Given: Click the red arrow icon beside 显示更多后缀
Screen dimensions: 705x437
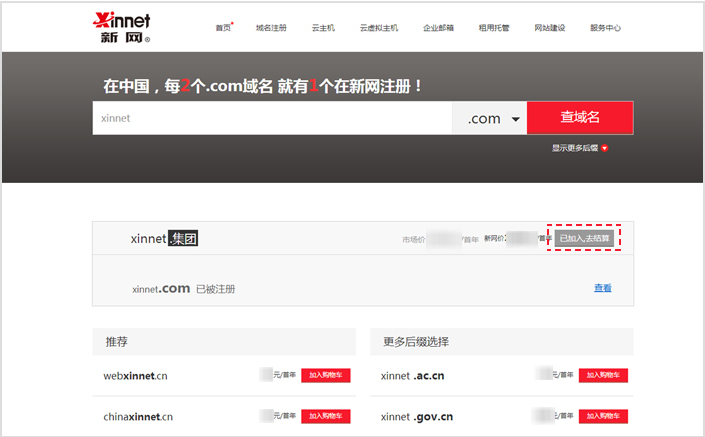Looking at the screenshot, I should (x=604, y=148).
